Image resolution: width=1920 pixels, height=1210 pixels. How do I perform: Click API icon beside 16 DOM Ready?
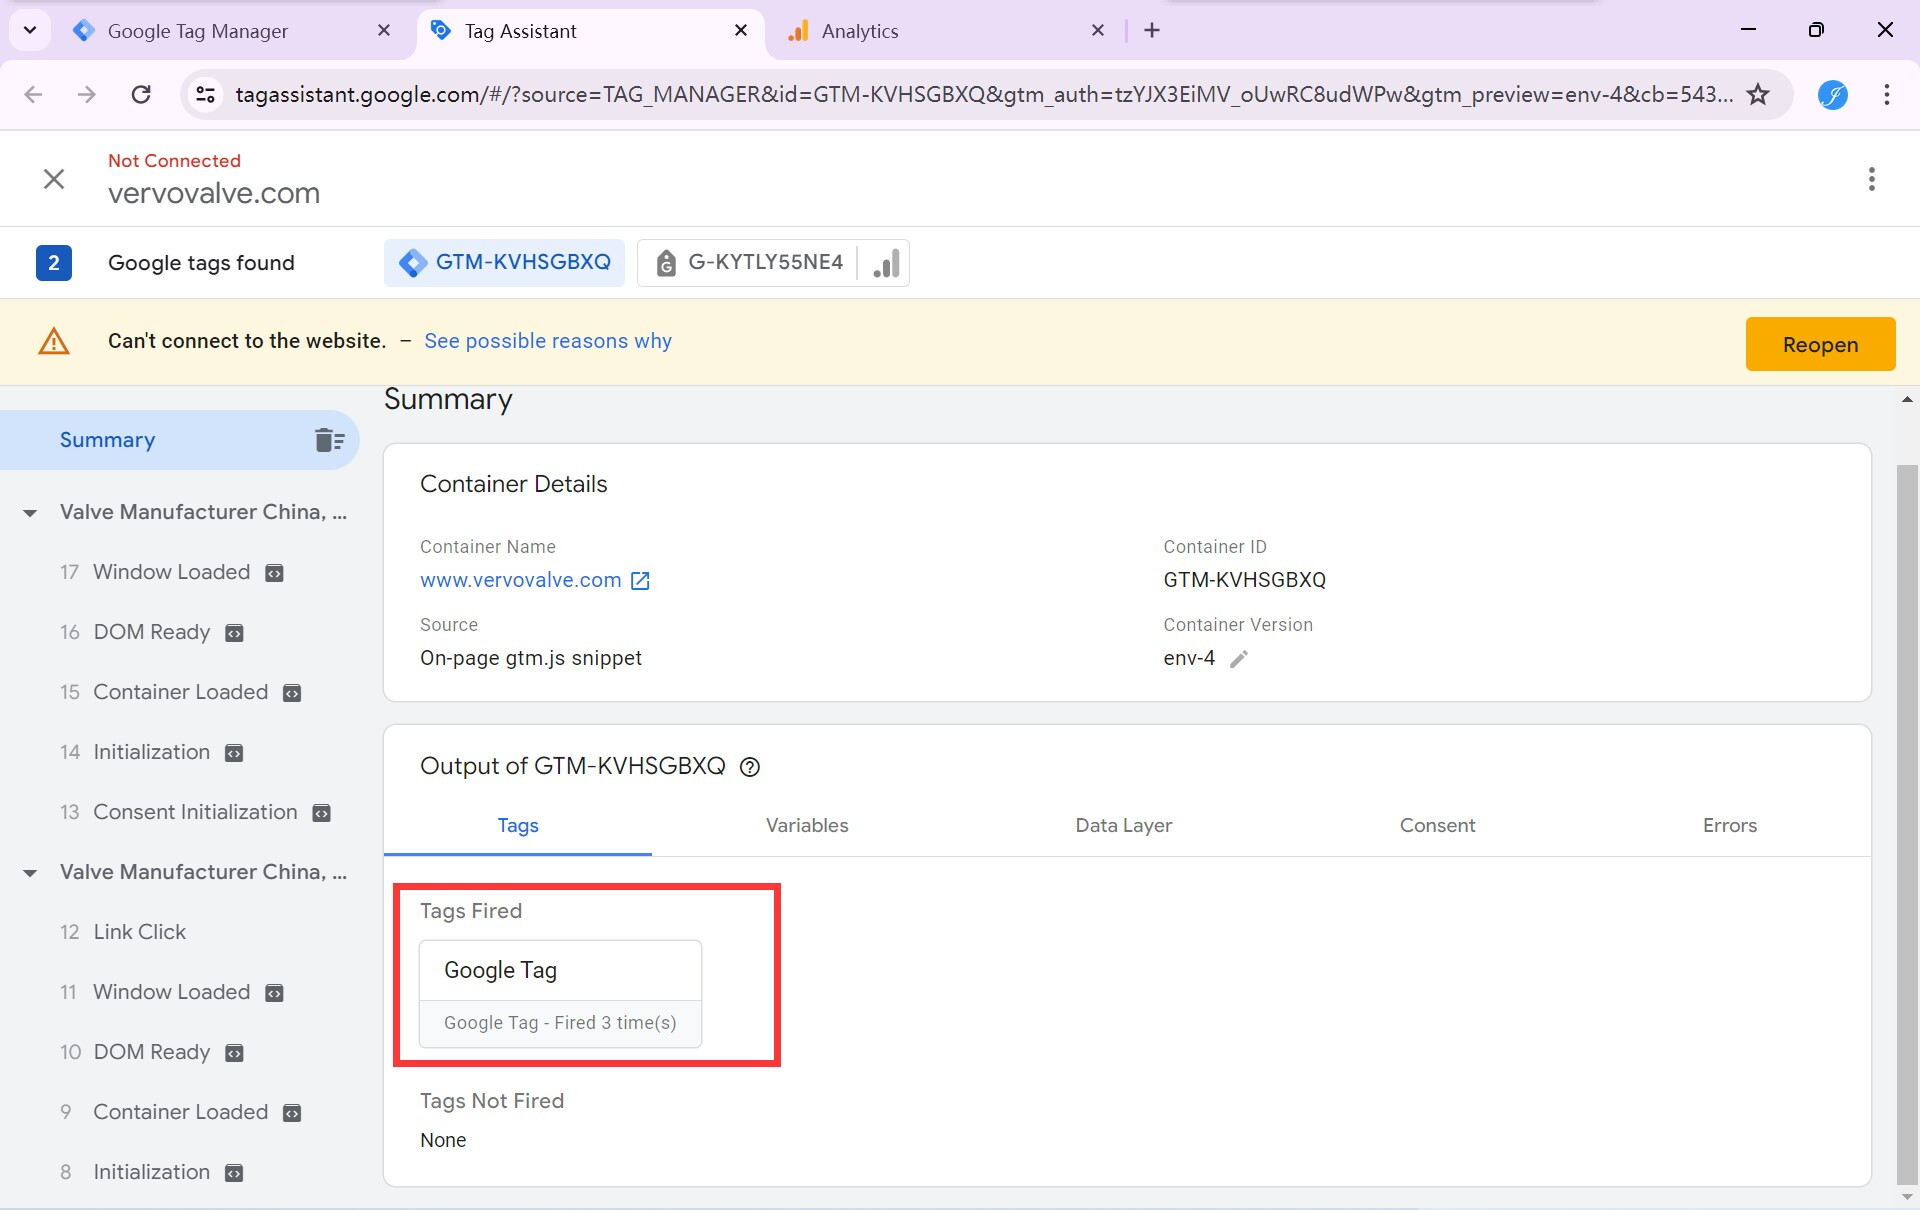(234, 633)
